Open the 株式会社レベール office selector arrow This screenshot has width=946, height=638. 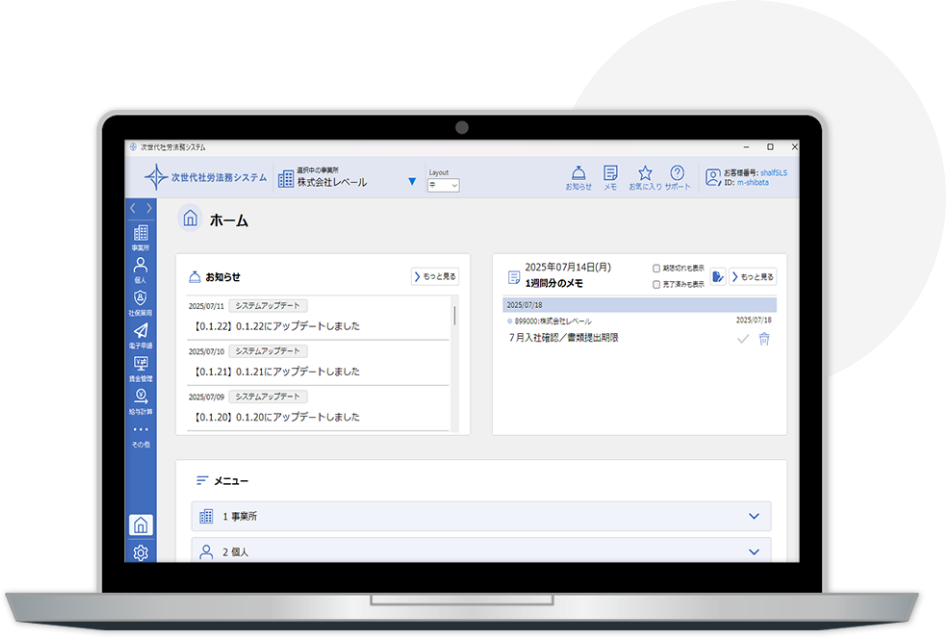click(412, 182)
